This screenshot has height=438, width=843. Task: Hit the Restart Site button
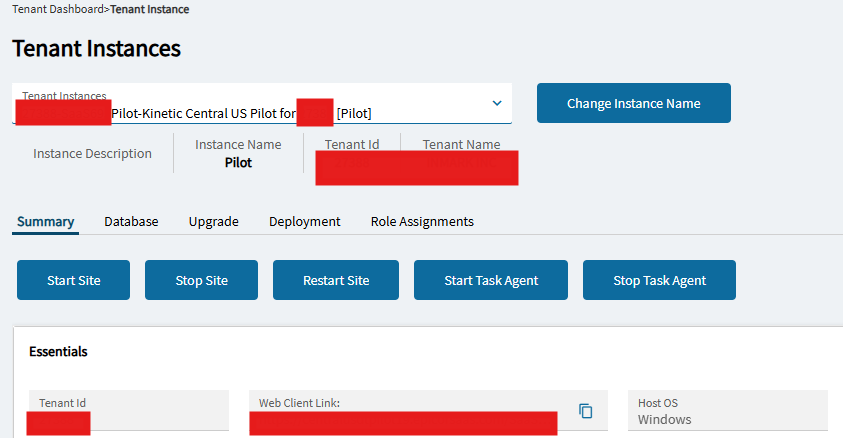click(336, 280)
